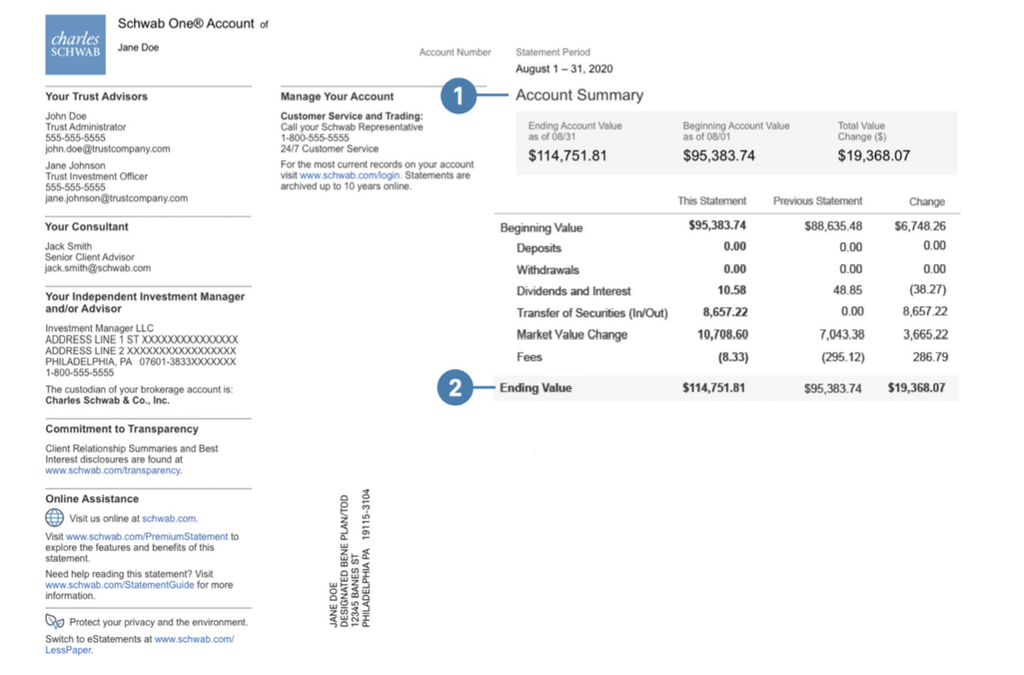The width and height of the screenshot is (1024, 675).
Task: Click the Ending Value row label
Action: pos(536,388)
